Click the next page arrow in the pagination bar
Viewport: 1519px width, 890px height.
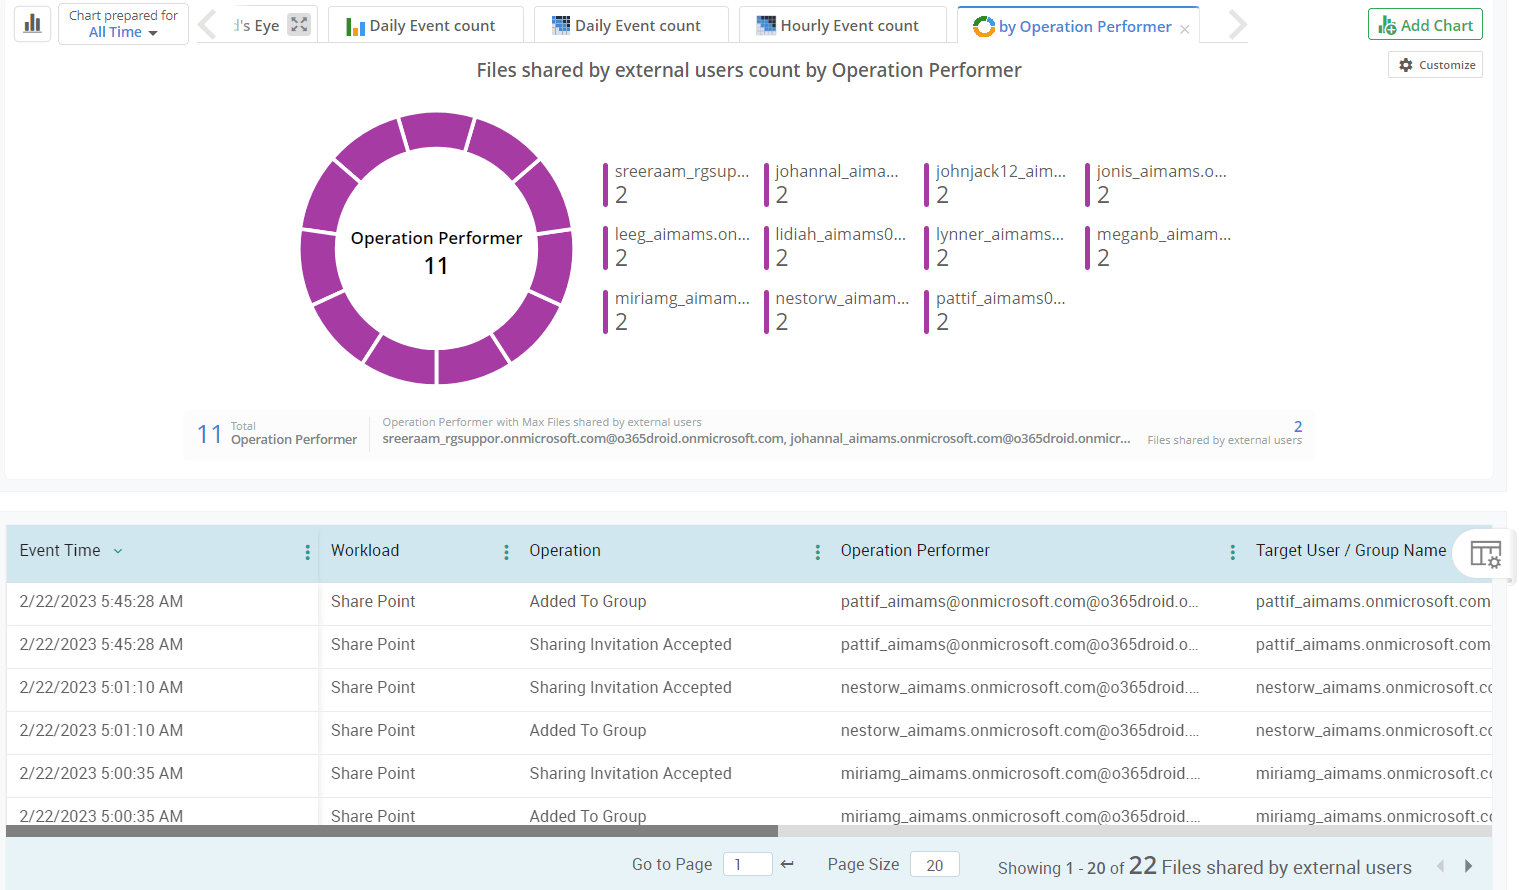[x=1467, y=865]
